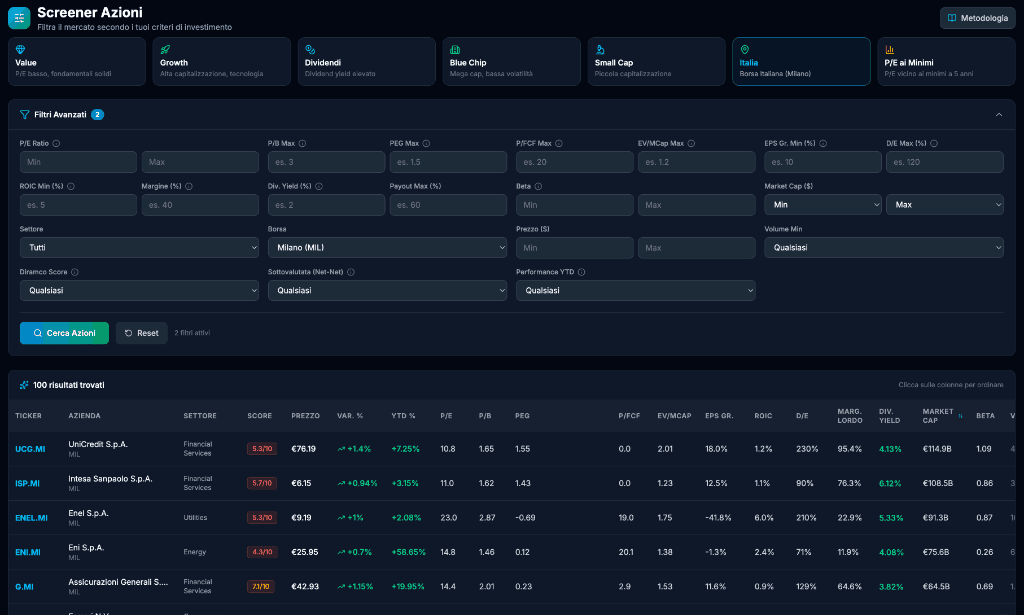Open the ENEL.MI ticker link
The image size is (1024, 615).
[31, 518]
